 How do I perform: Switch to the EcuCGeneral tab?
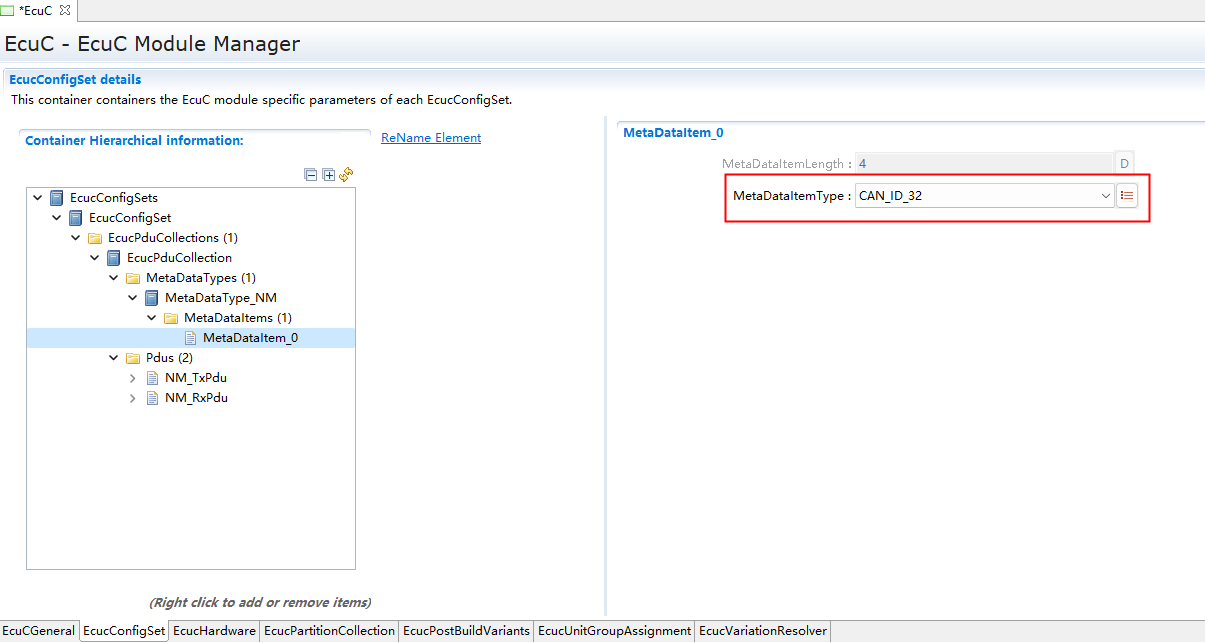[39, 631]
